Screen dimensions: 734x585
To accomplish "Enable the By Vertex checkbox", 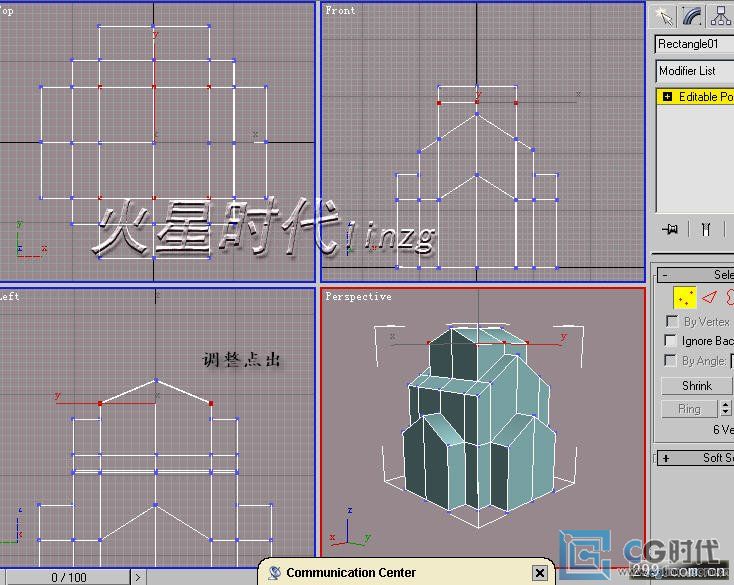I will (671, 322).
